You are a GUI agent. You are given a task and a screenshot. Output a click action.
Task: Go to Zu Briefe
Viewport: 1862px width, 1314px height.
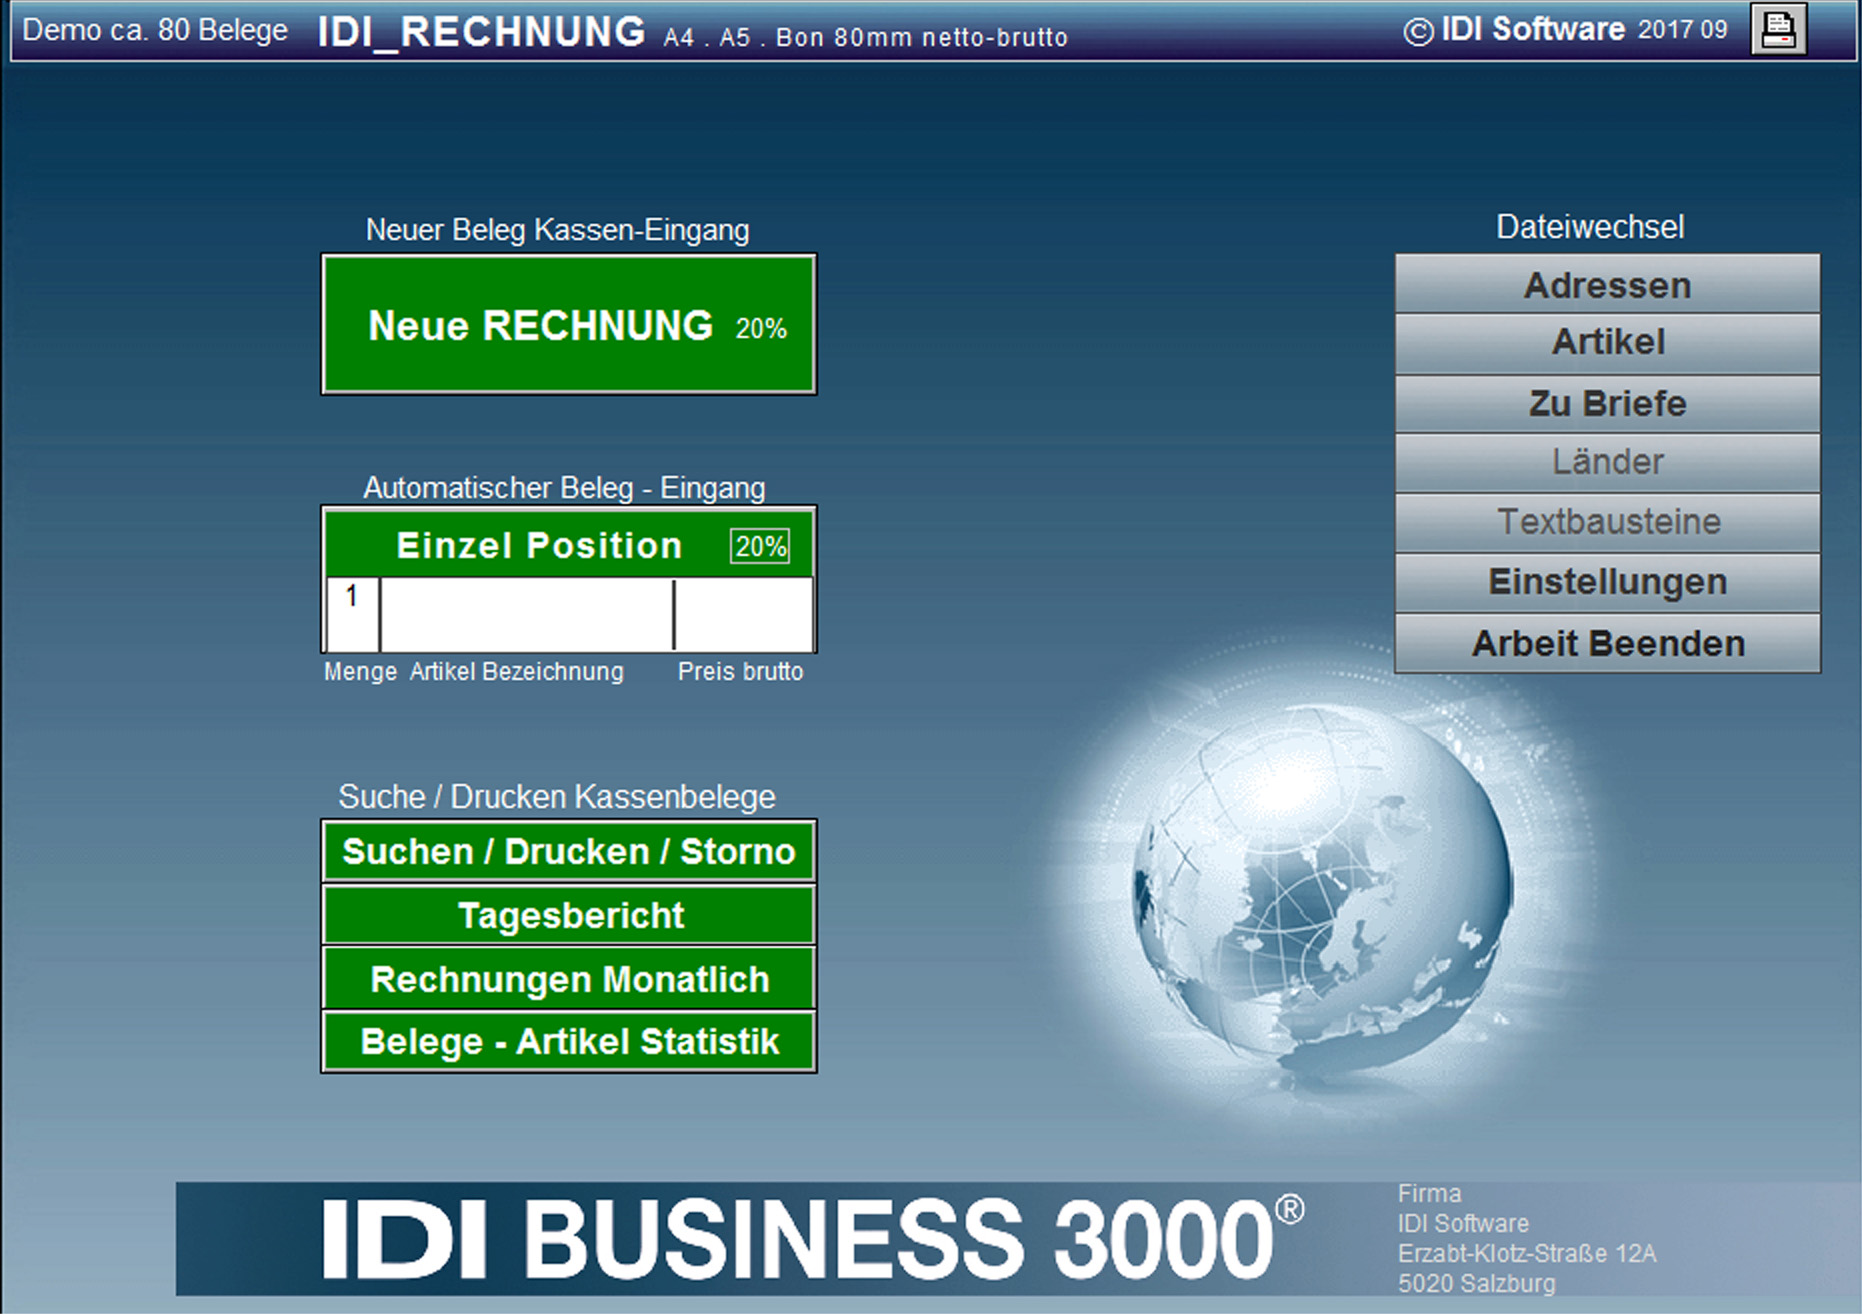[x=1607, y=403]
